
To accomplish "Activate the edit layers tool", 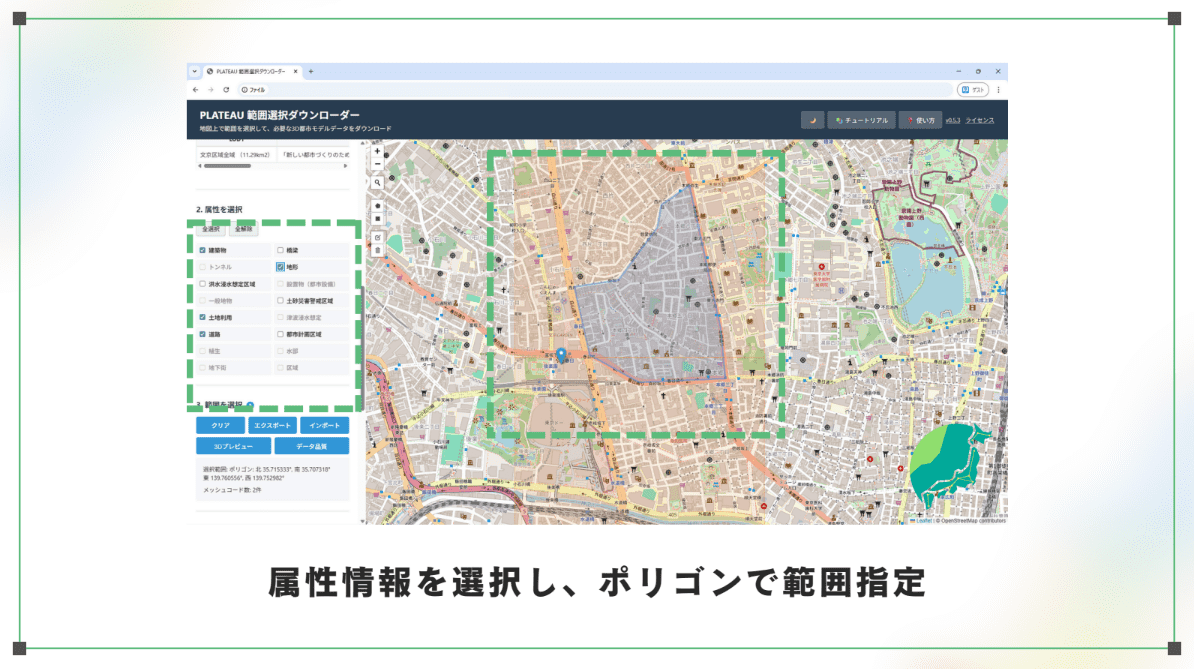I will pos(377,238).
